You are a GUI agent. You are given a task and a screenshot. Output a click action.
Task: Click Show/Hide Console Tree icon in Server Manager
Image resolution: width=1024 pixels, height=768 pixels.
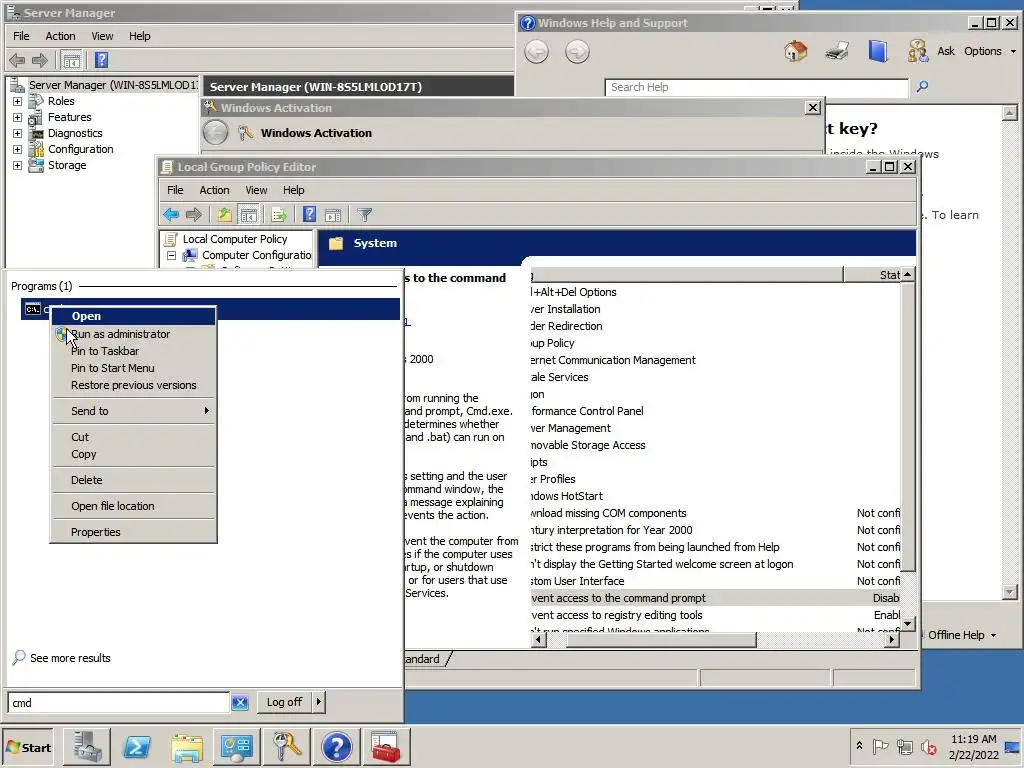click(72, 61)
